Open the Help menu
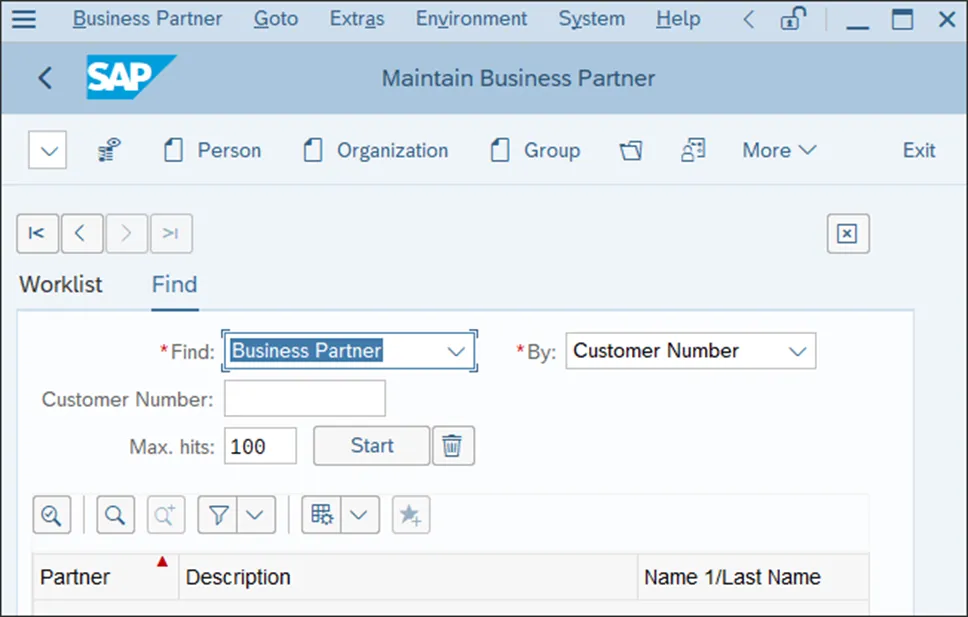This screenshot has width=968, height=617. tap(678, 19)
